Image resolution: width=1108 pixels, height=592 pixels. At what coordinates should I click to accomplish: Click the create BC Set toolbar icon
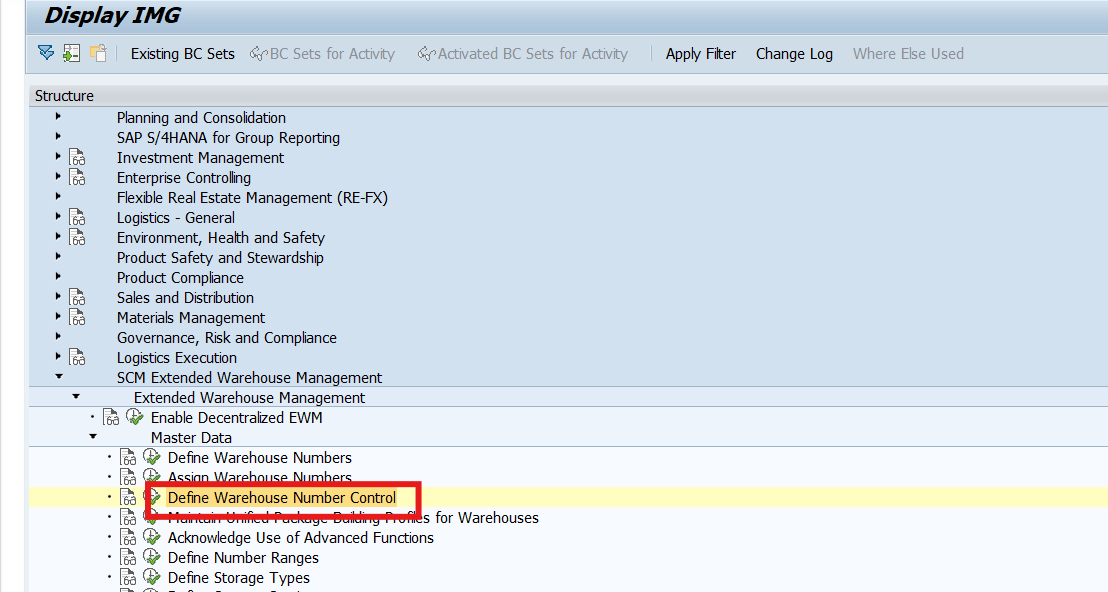[x=70, y=54]
